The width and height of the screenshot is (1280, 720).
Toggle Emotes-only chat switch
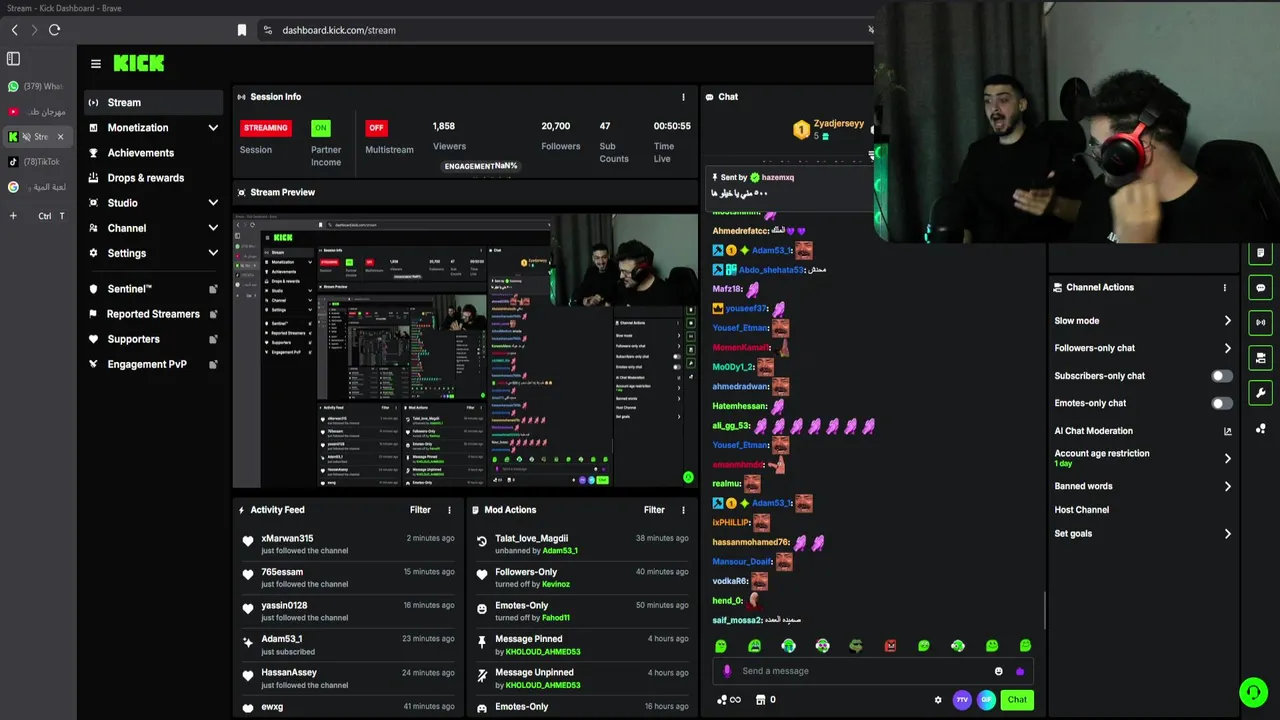click(1222, 403)
